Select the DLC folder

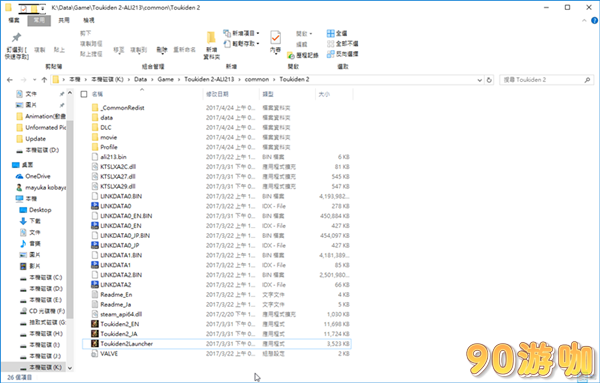[216, 127]
